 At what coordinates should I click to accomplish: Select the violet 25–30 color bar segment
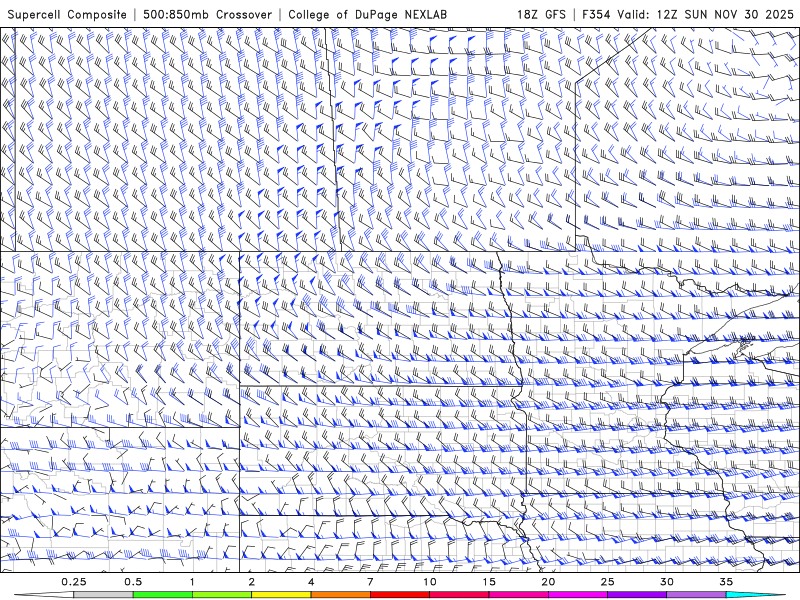click(x=637, y=595)
